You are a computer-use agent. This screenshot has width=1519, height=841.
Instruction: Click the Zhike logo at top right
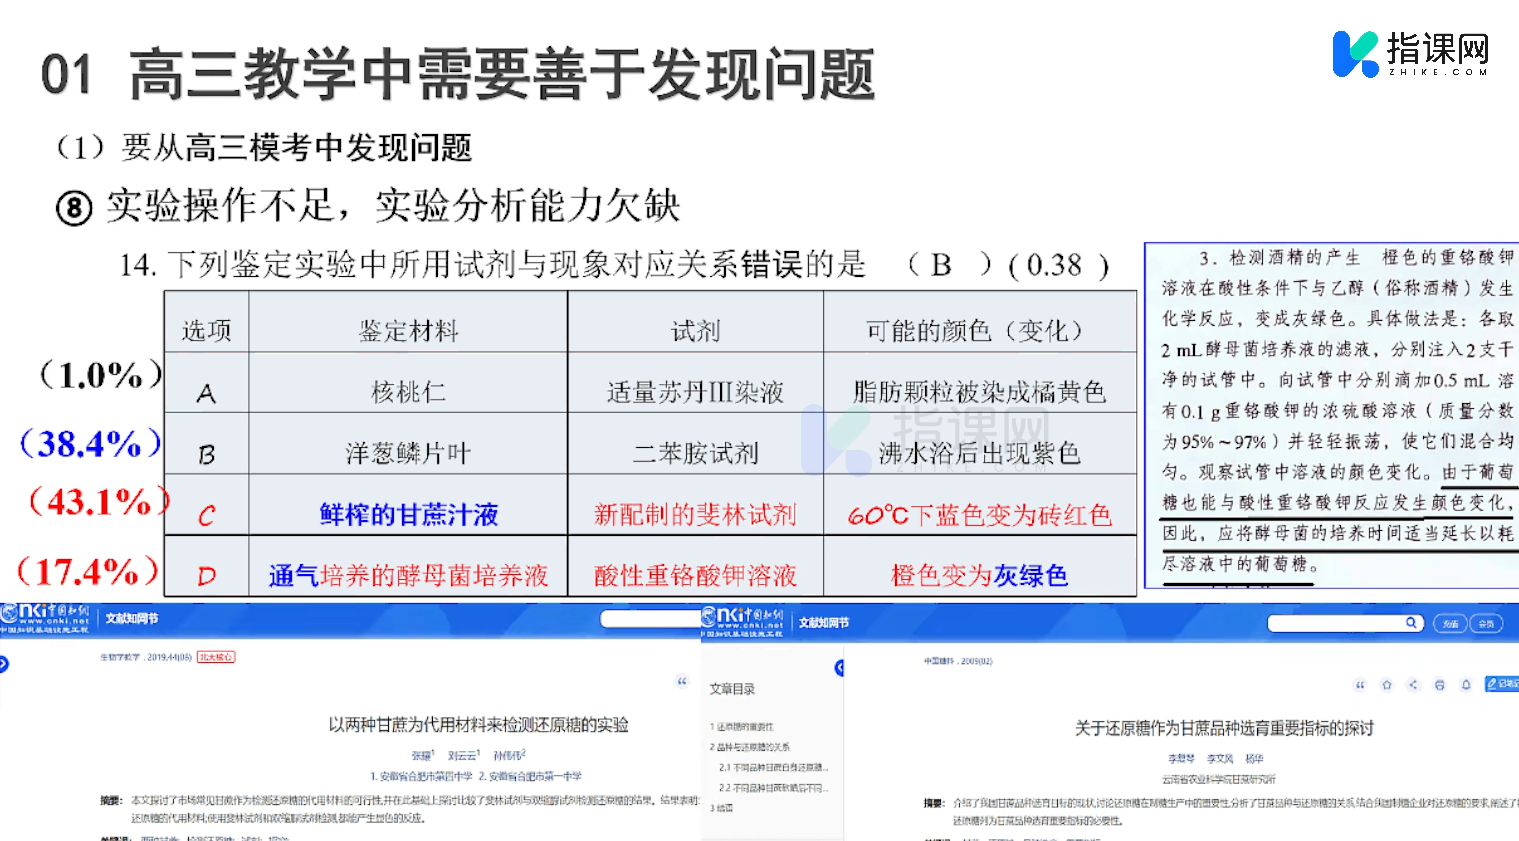[x=1411, y=54]
